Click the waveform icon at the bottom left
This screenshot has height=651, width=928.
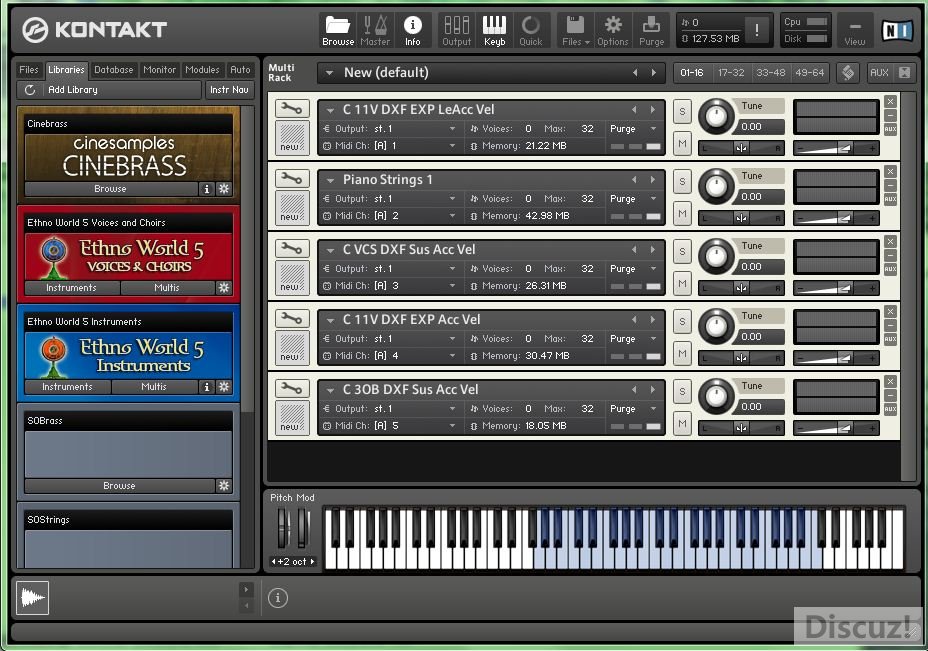(x=33, y=598)
